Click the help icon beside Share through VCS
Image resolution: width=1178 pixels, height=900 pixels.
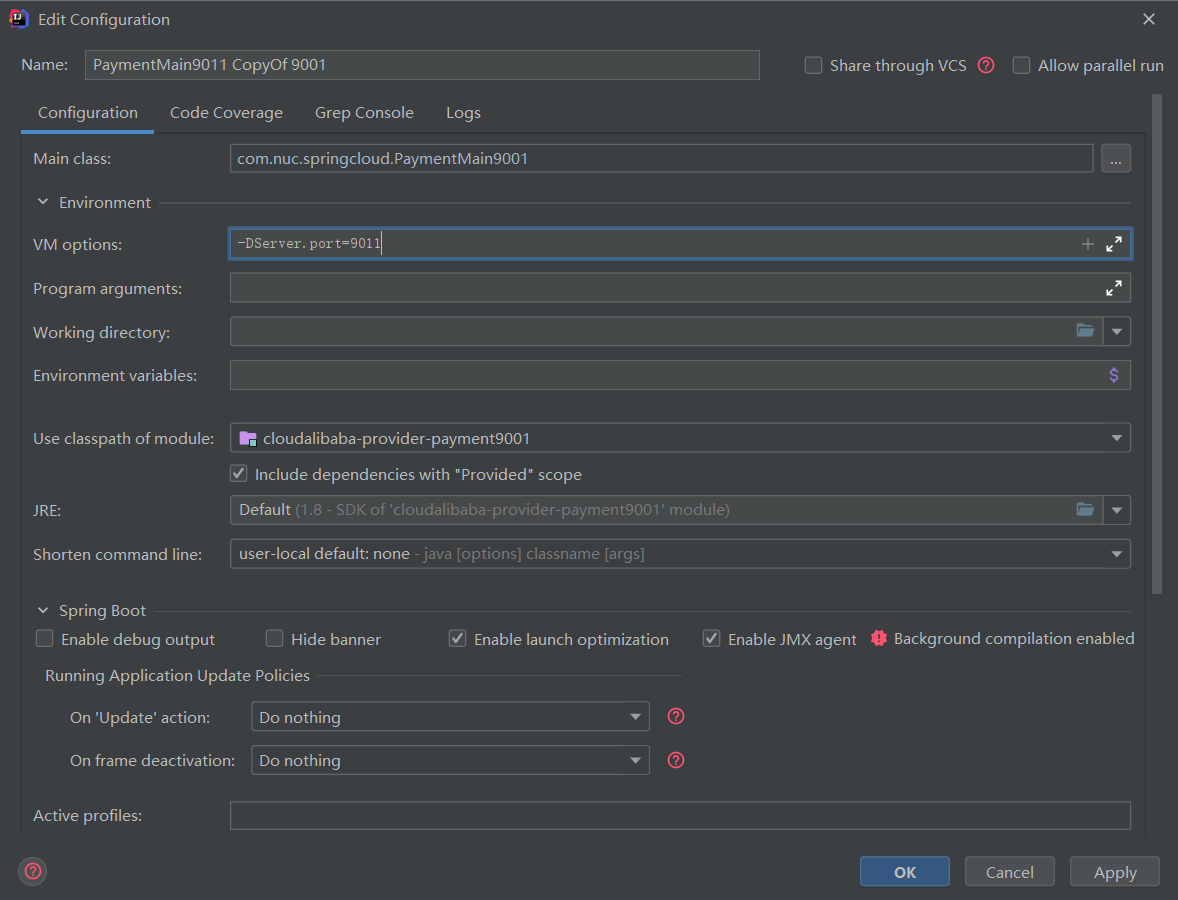986,65
